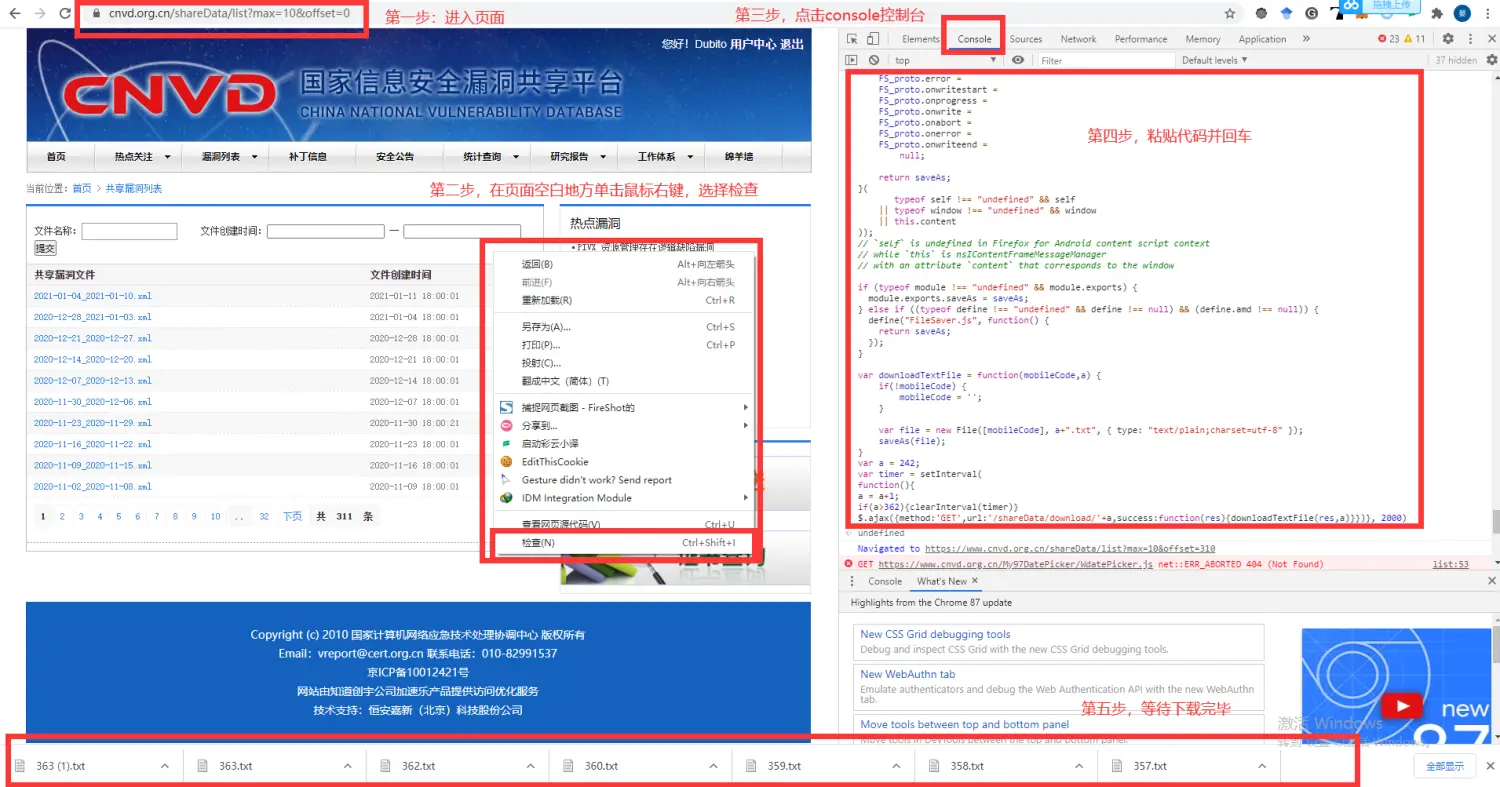The width and height of the screenshot is (1500, 787).
Task: Switch to the Elements tab
Action: tap(920, 39)
